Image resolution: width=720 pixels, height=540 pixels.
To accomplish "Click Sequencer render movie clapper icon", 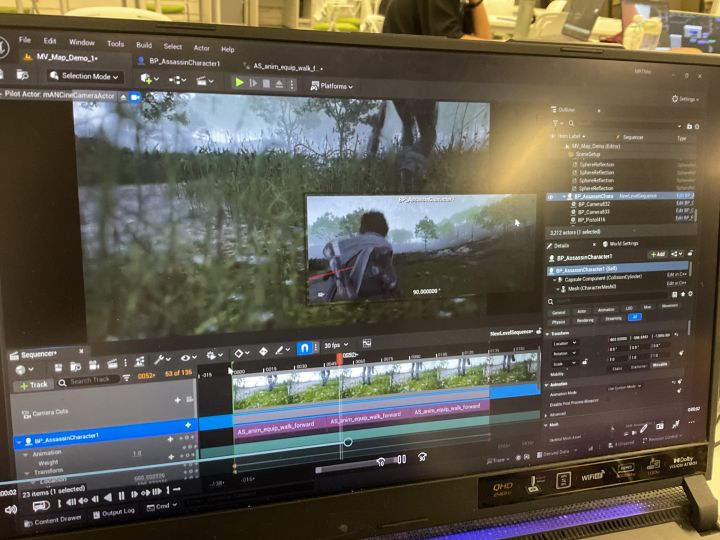I will click(x=112, y=364).
